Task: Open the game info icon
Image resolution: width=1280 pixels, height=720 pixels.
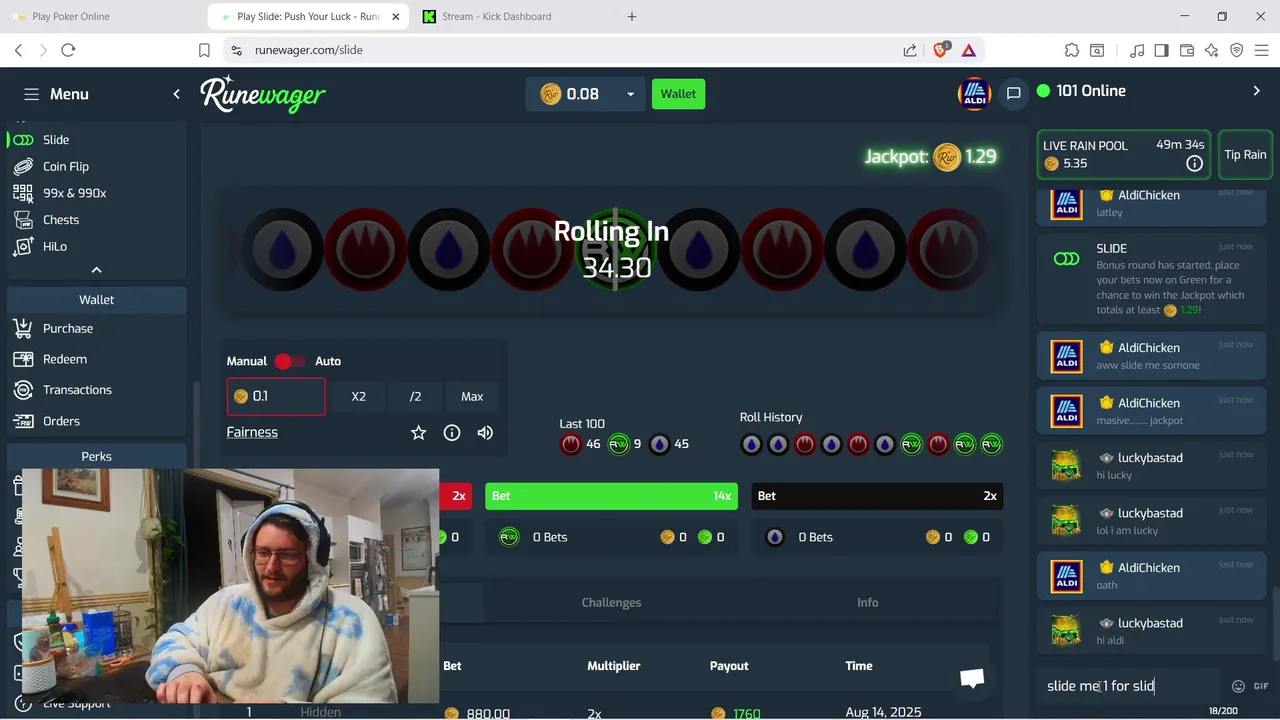Action: point(452,433)
